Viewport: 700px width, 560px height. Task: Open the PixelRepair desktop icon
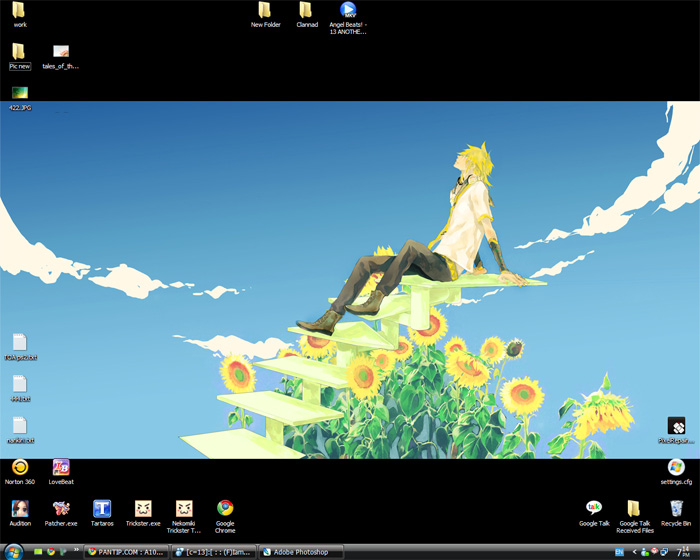click(x=676, y=430)
